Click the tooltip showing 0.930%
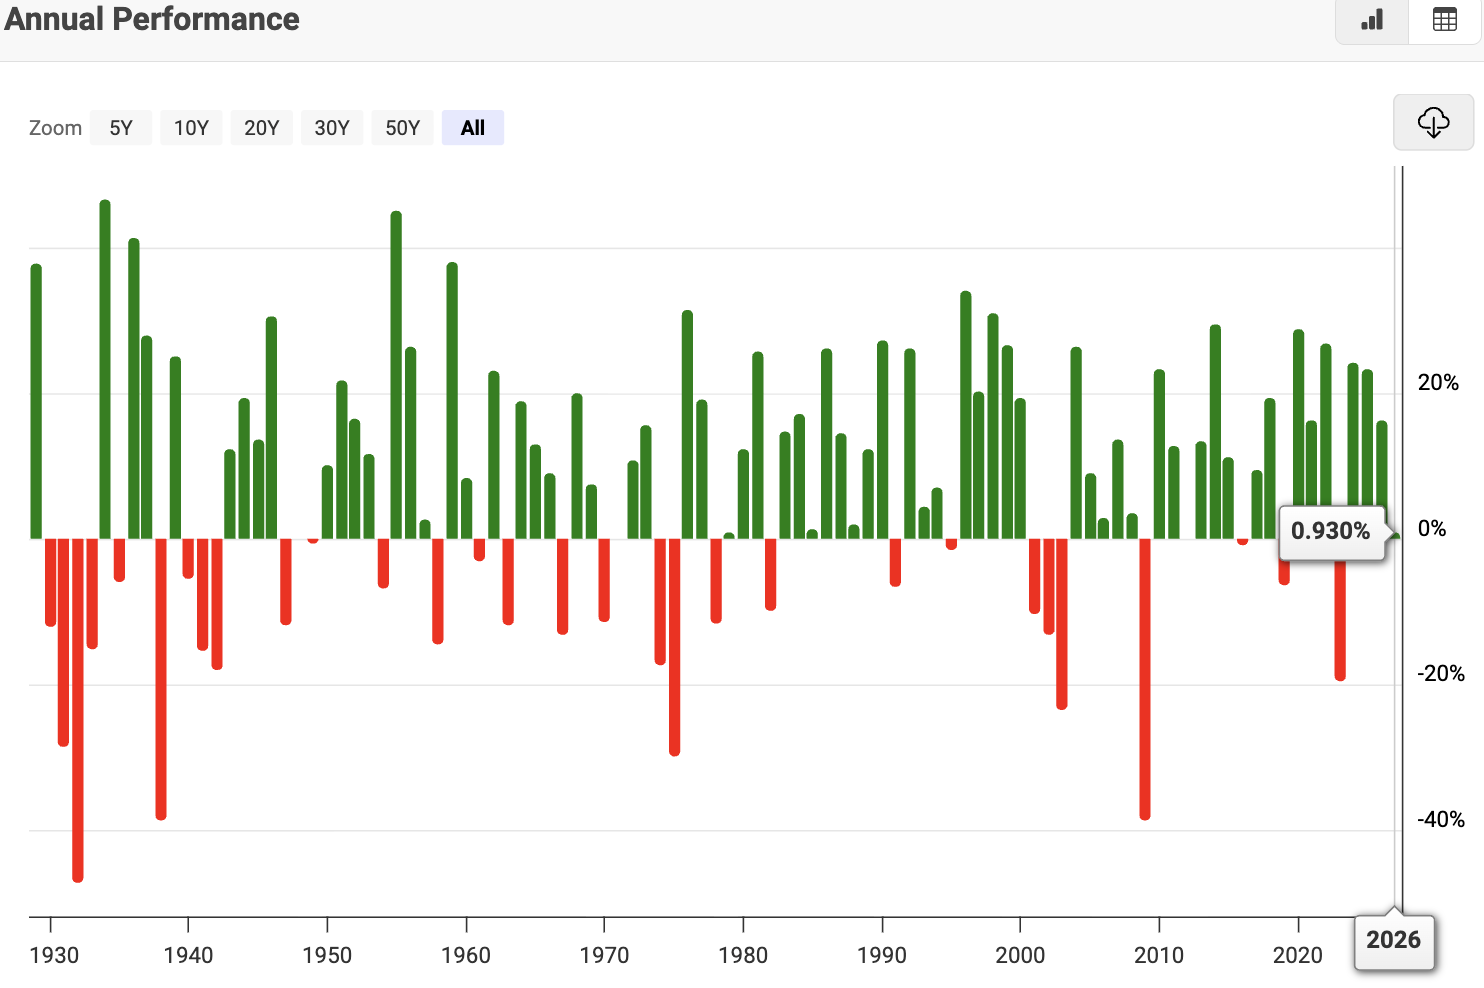The width and height of the screenshot is (1484, 988). tap(1332, 531)
